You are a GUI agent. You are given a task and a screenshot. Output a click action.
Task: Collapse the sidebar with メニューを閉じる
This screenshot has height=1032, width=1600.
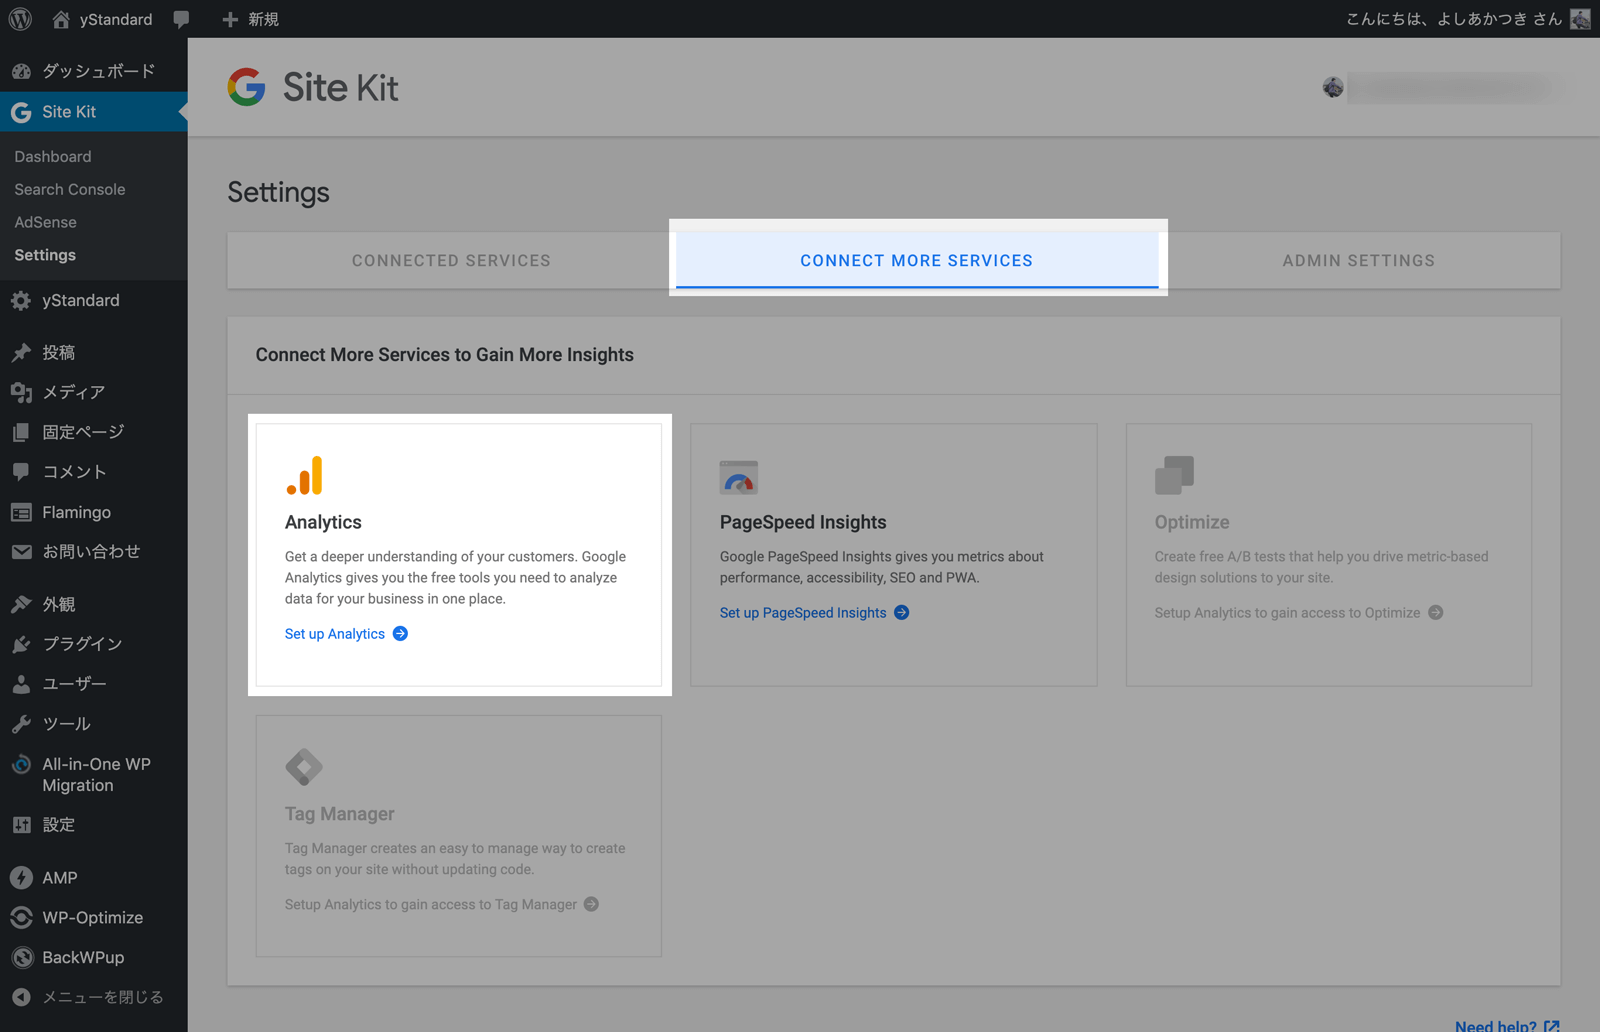[88, 997]
